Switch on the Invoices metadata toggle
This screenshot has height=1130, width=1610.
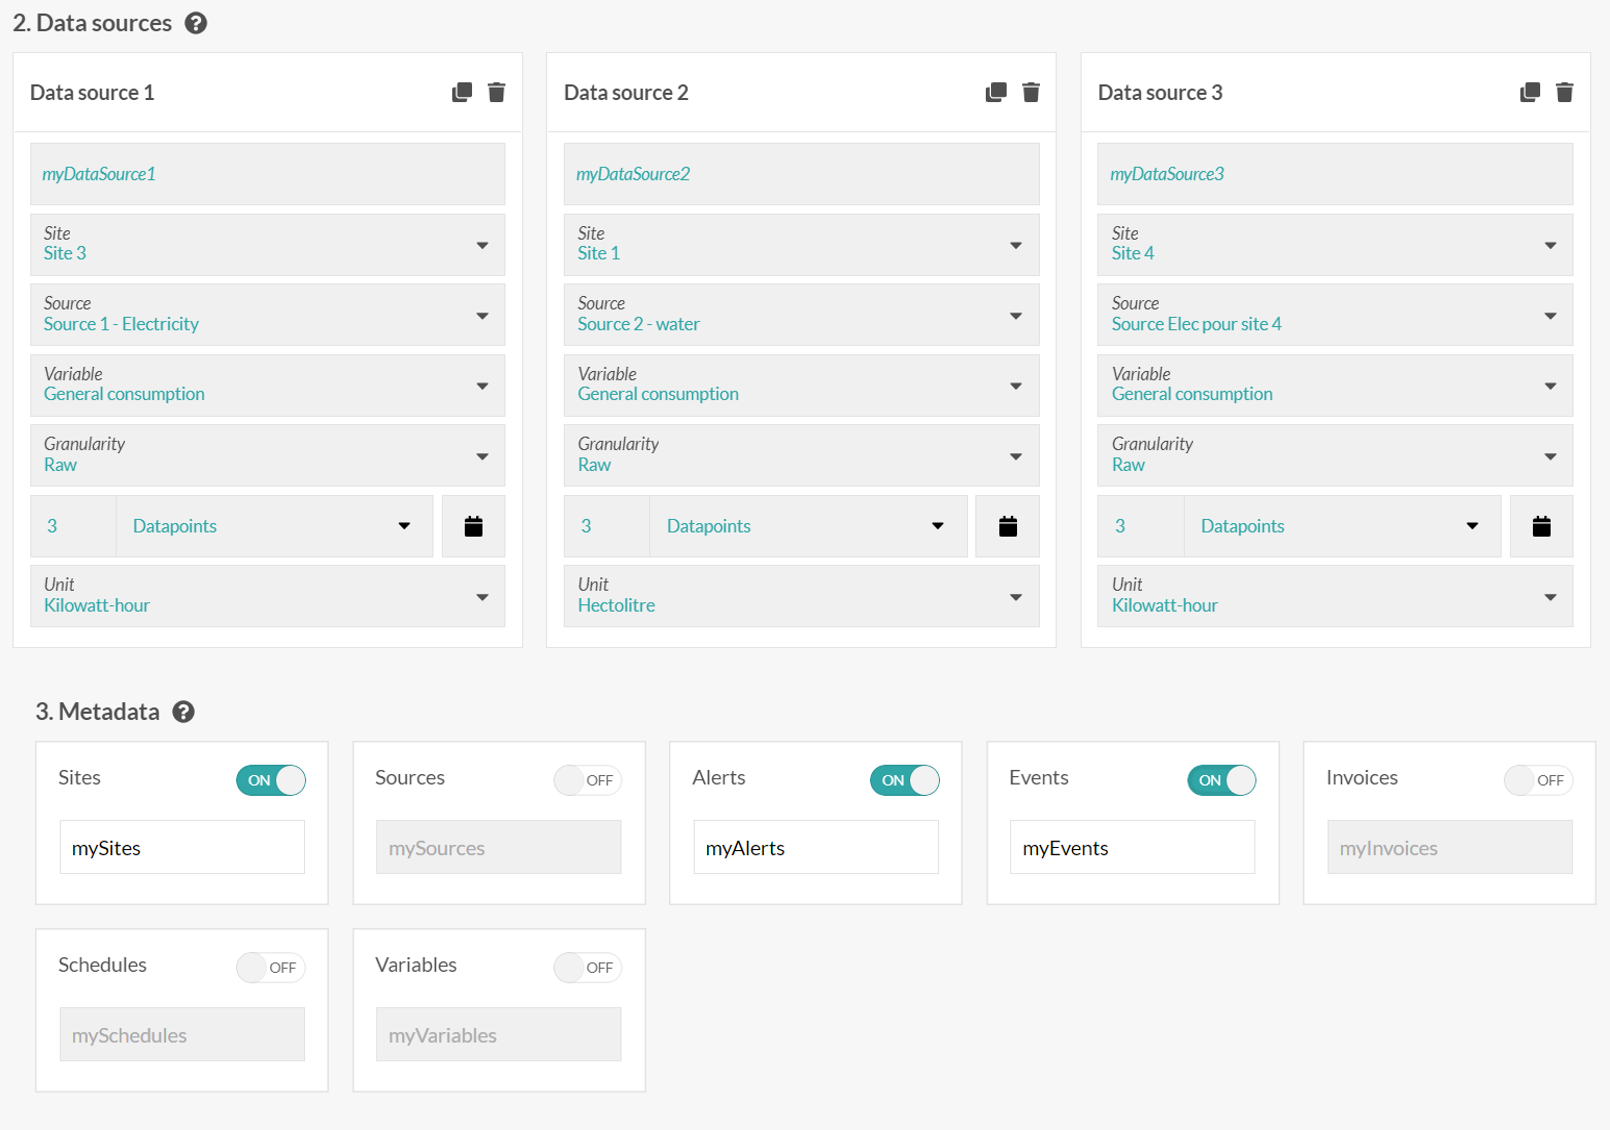(1537, 780)
